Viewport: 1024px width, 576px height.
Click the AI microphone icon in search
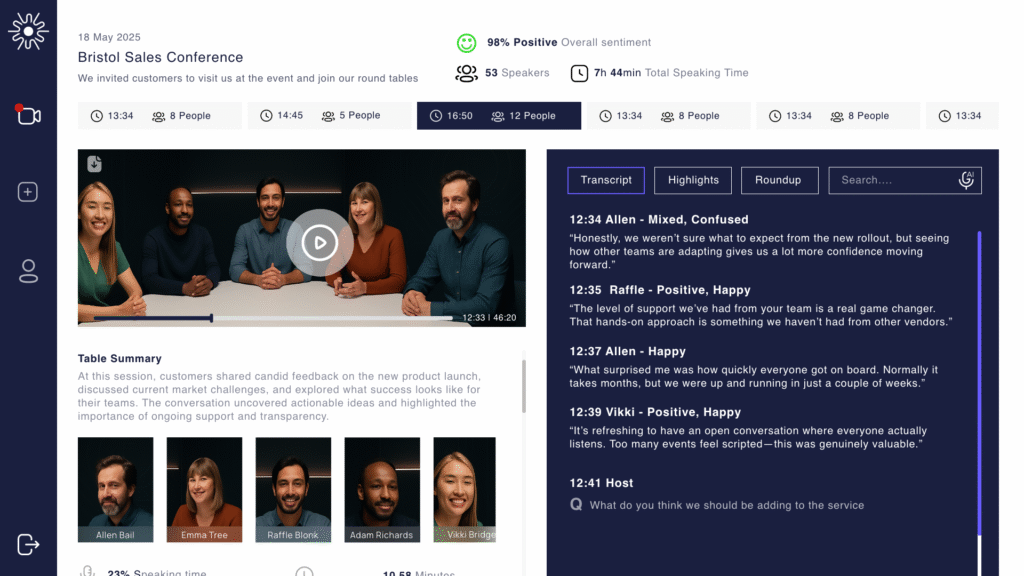pyautogui.click(x=966, y=180)
